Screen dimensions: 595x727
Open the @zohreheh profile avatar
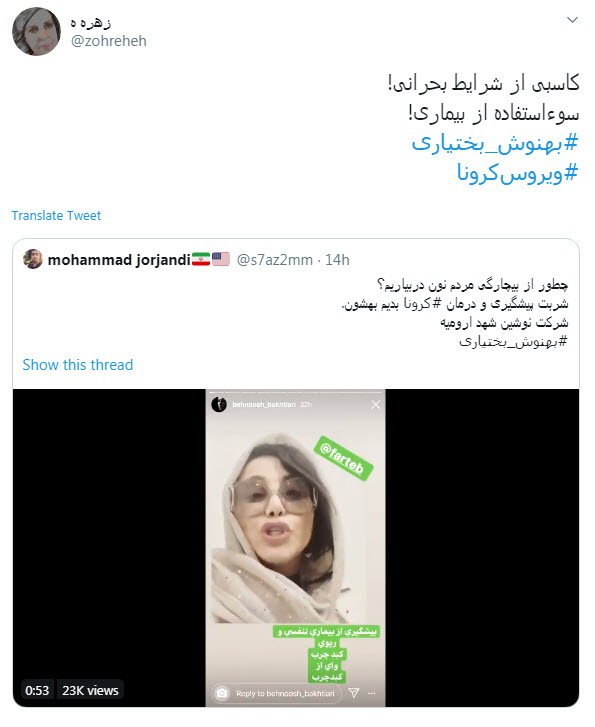click(36, 32)
